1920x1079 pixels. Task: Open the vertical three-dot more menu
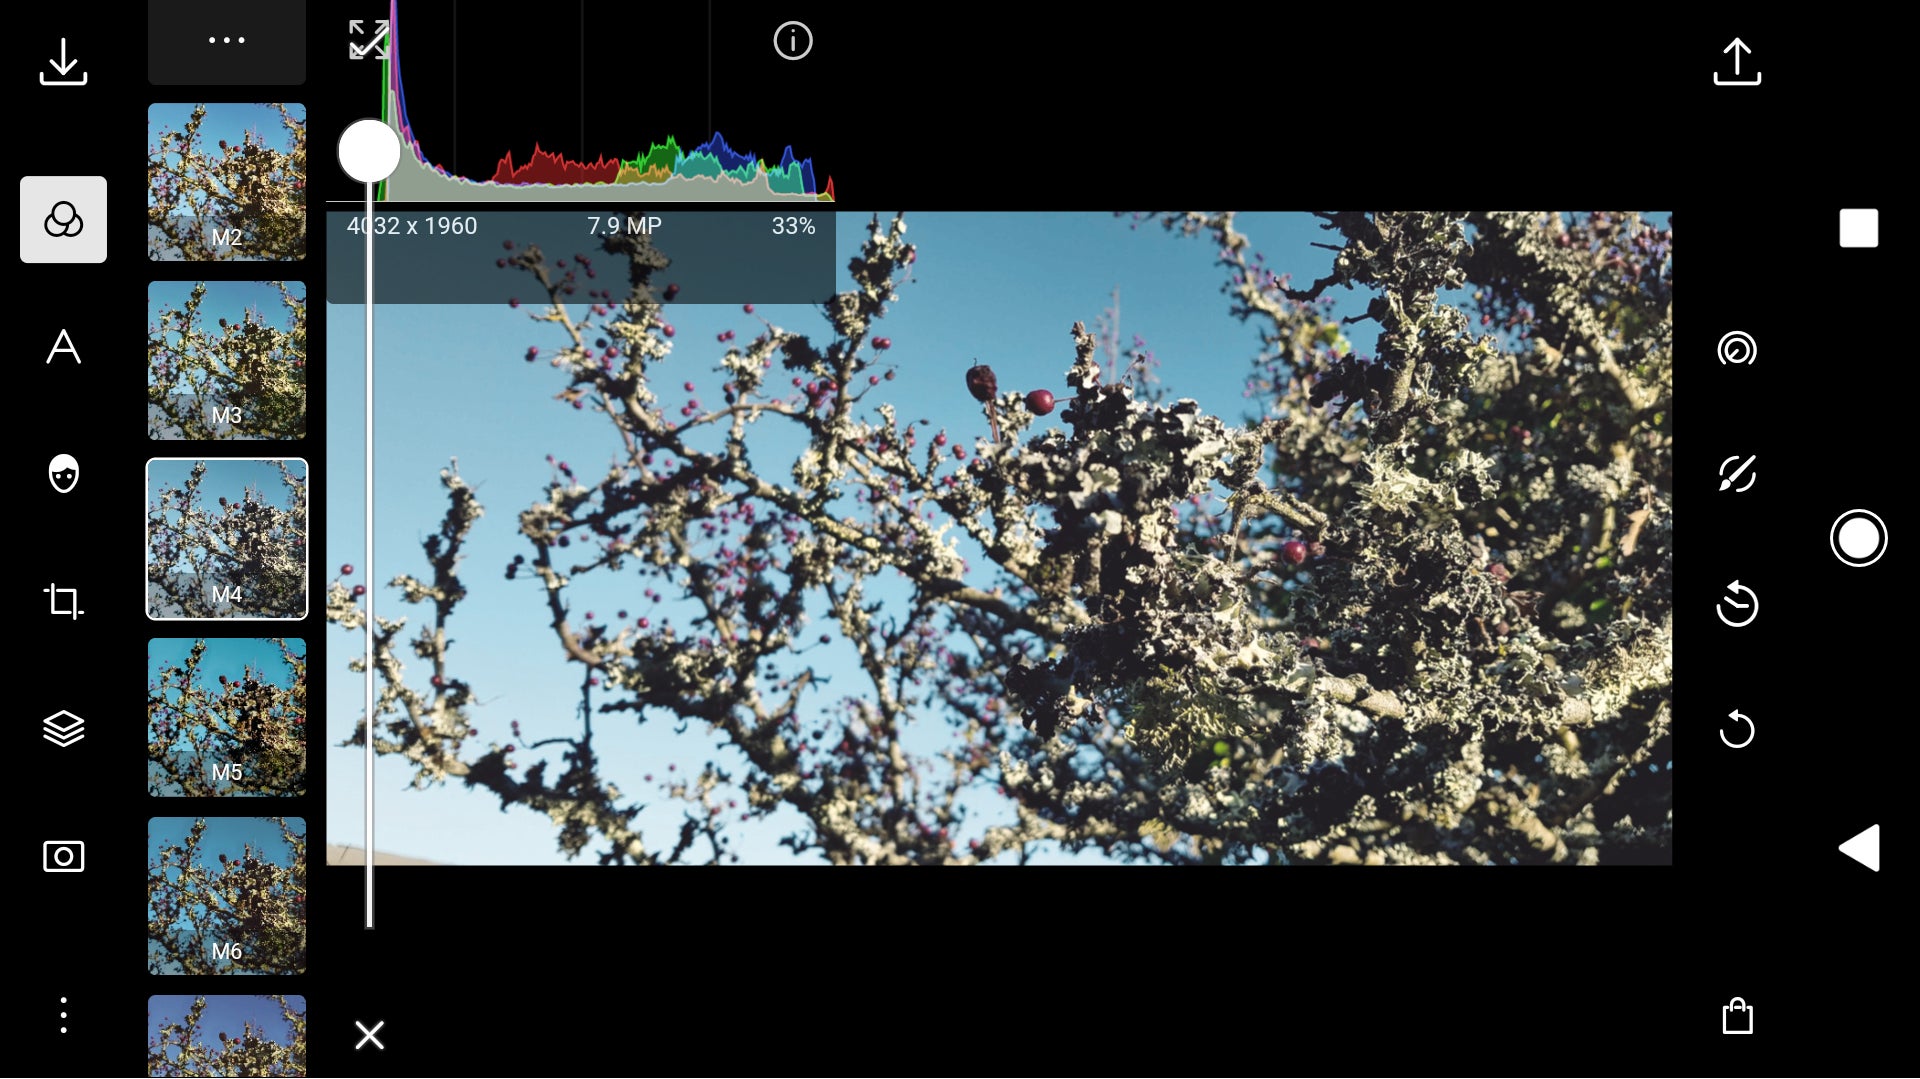63,1015
